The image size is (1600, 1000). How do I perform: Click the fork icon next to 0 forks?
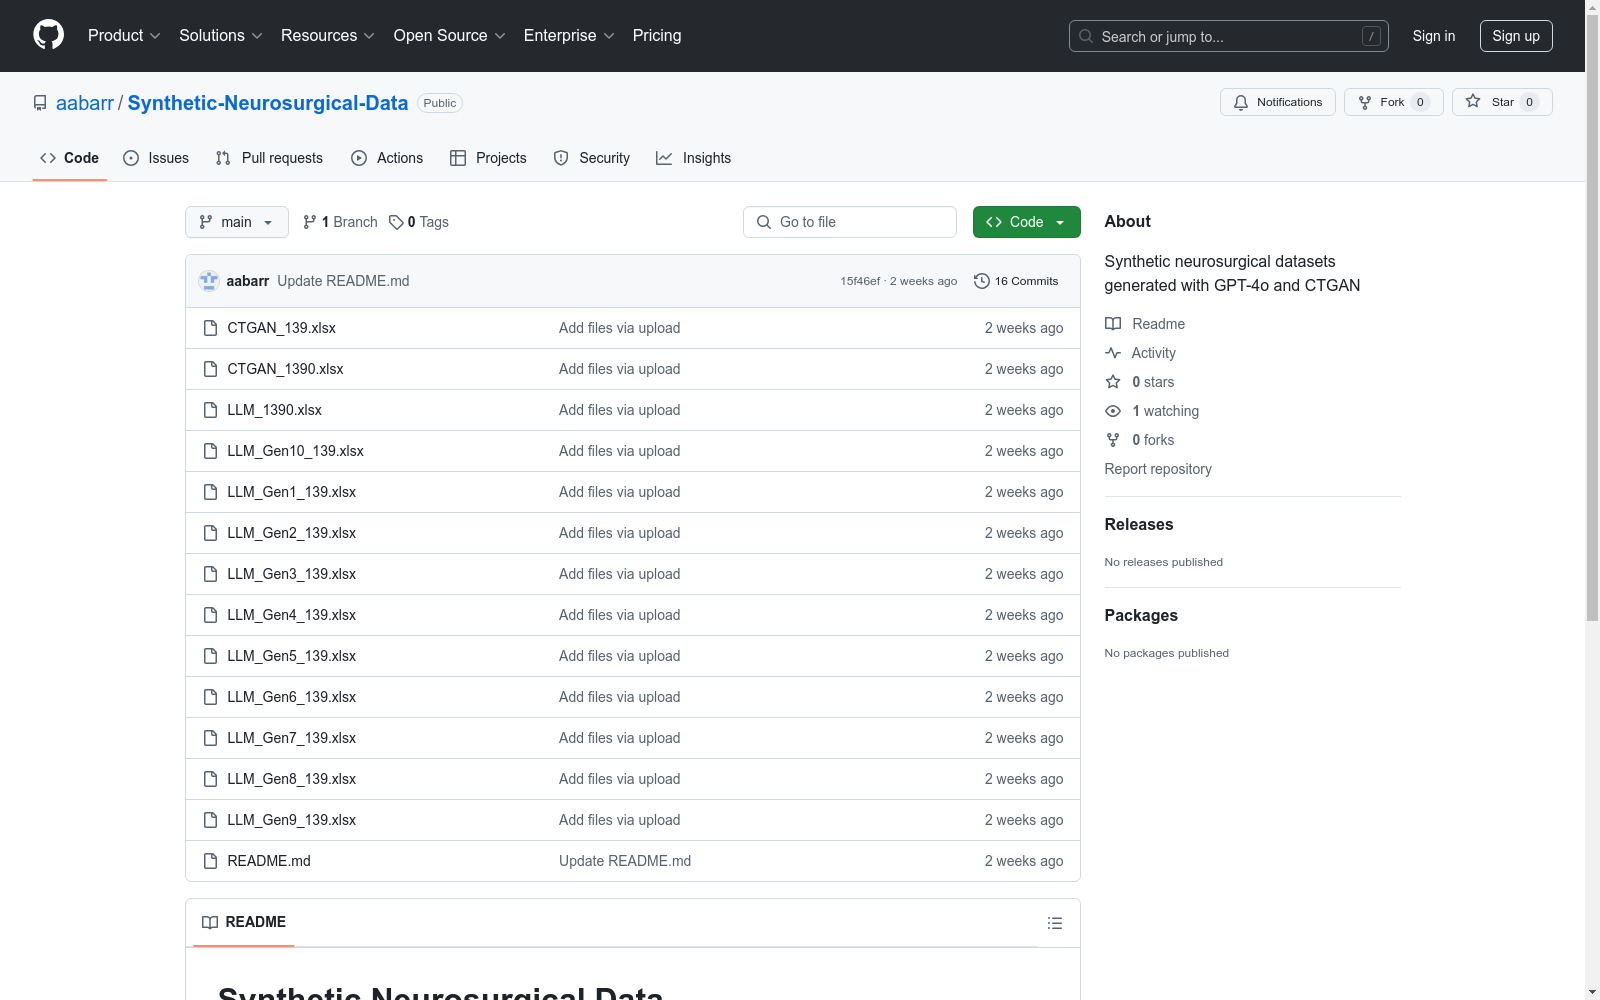pos(1113,440)
